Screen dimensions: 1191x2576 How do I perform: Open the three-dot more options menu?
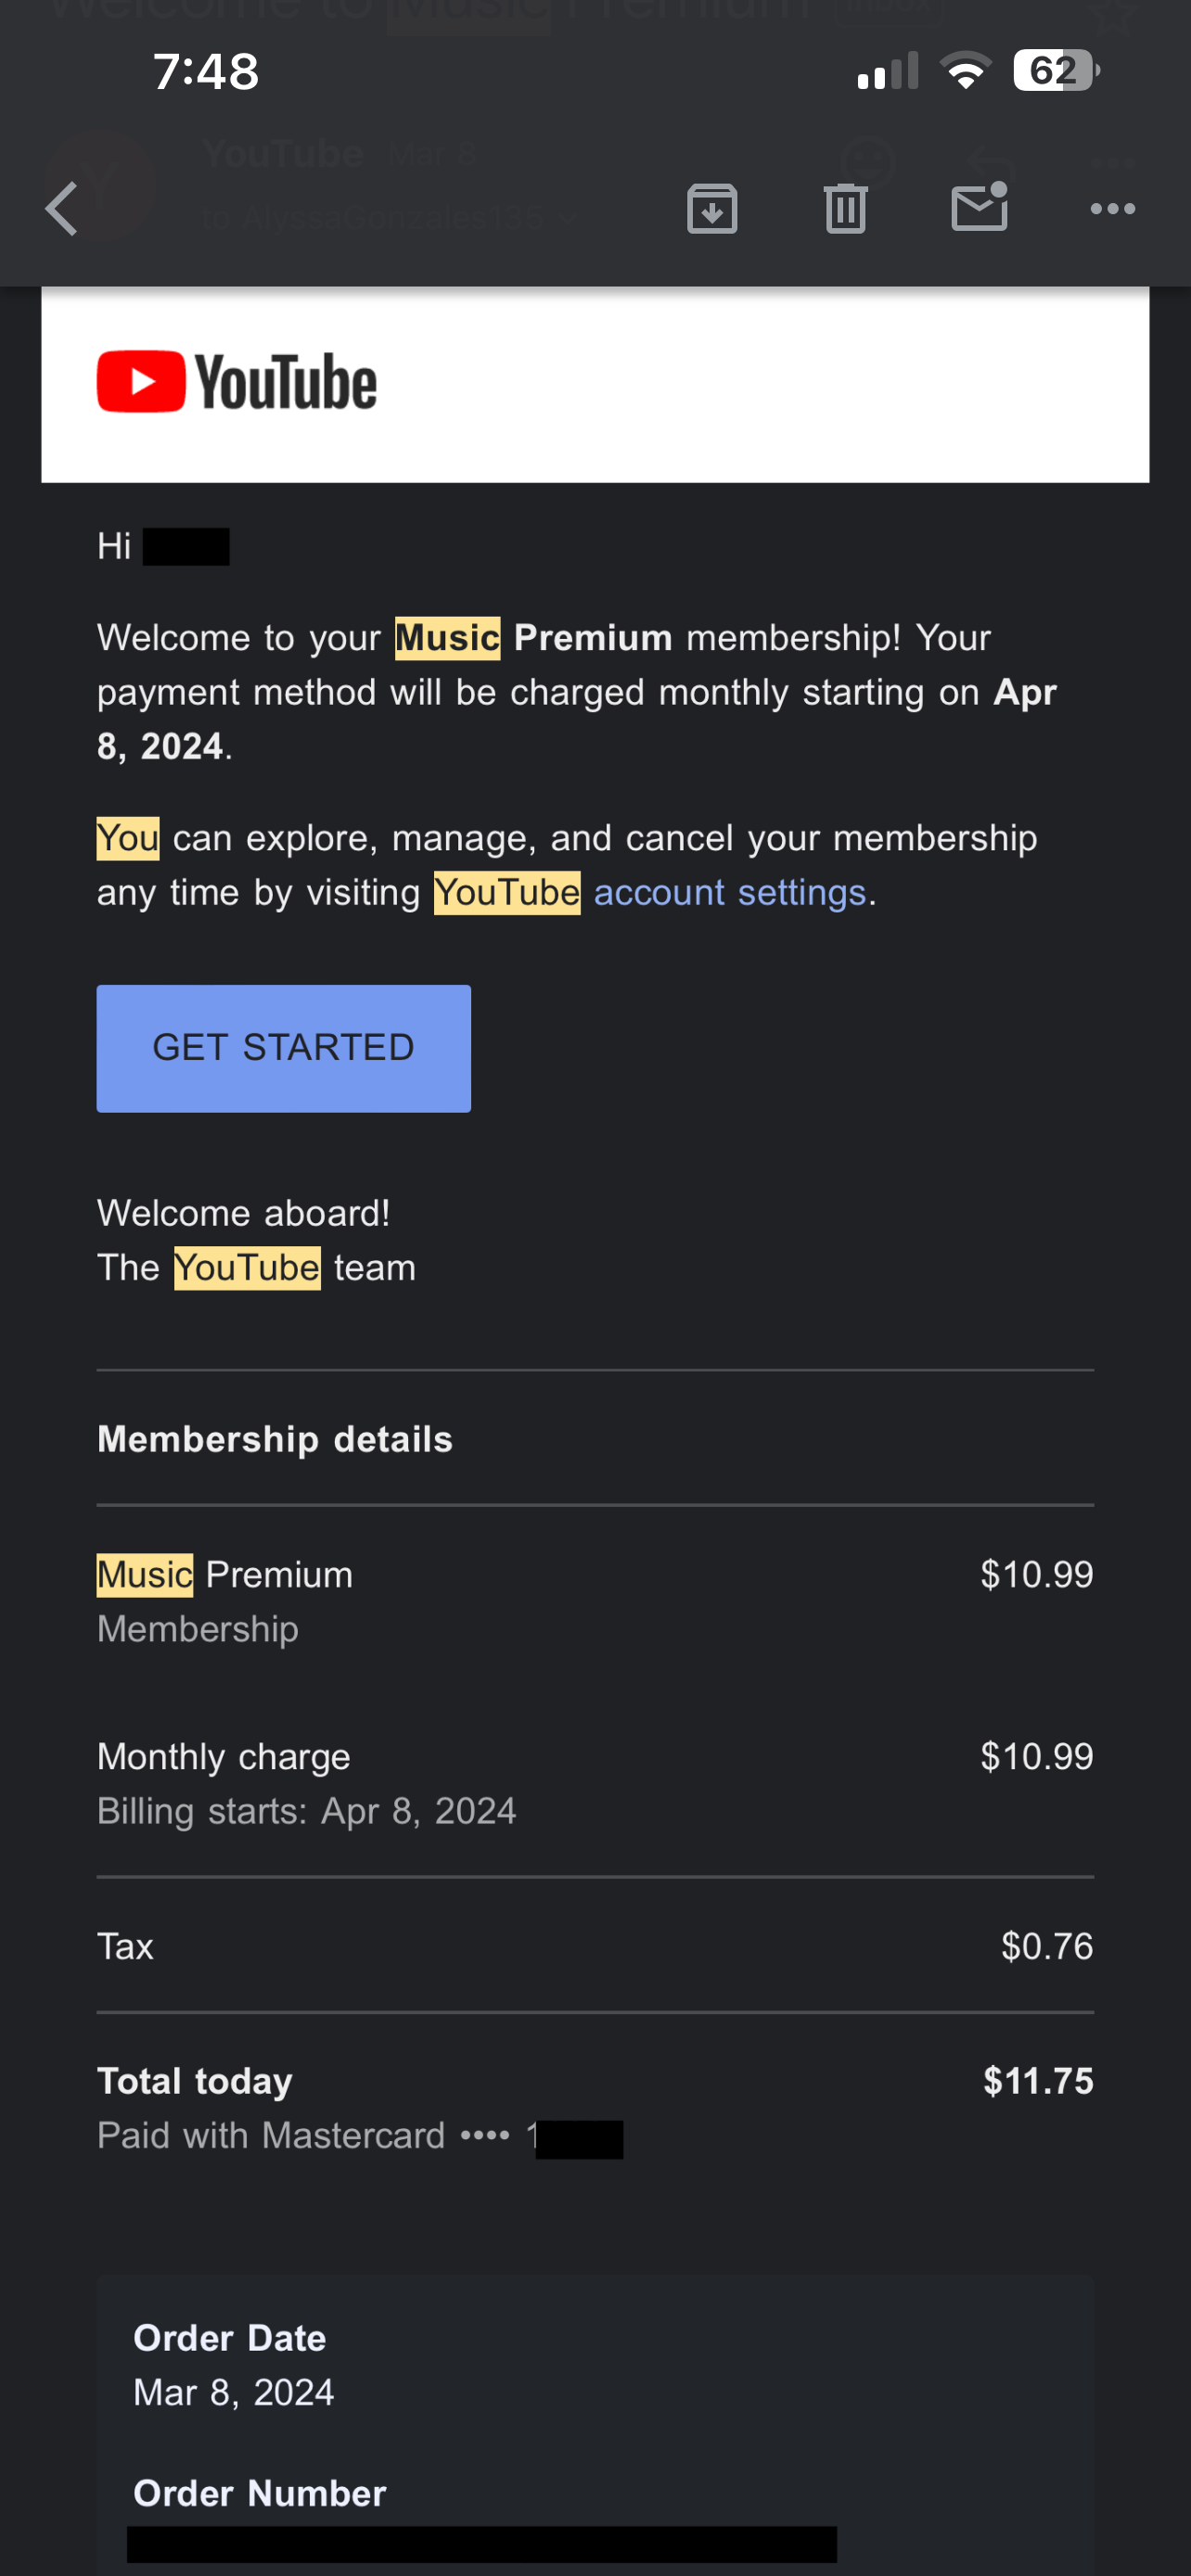click(x=1112, y=208)
